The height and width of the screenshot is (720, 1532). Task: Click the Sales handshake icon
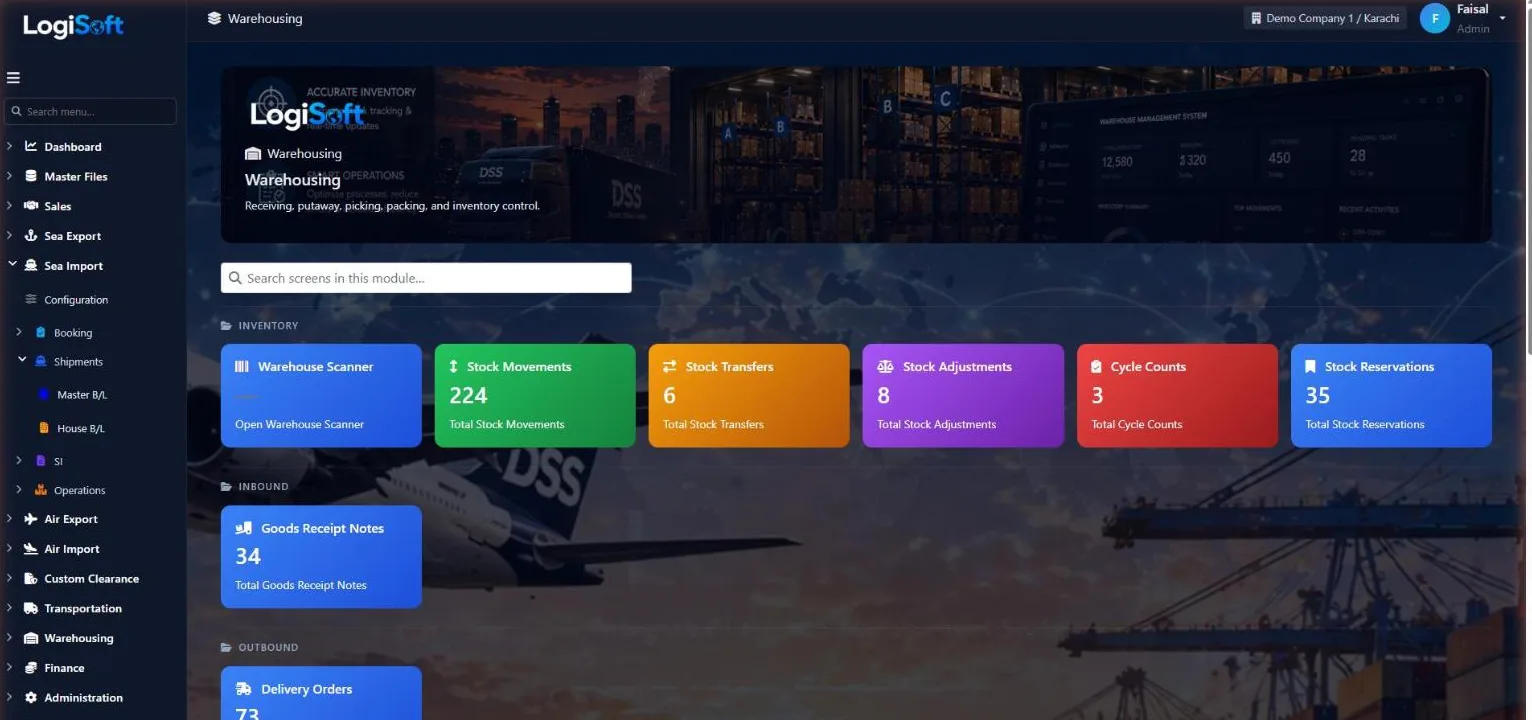click(31, 206)
